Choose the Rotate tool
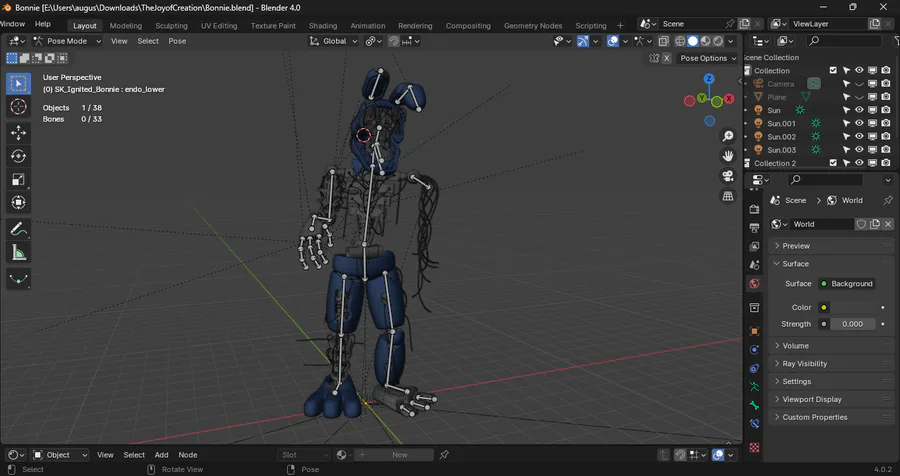The image size is (900, 476). pyautogui.click(x=18, y=156)
